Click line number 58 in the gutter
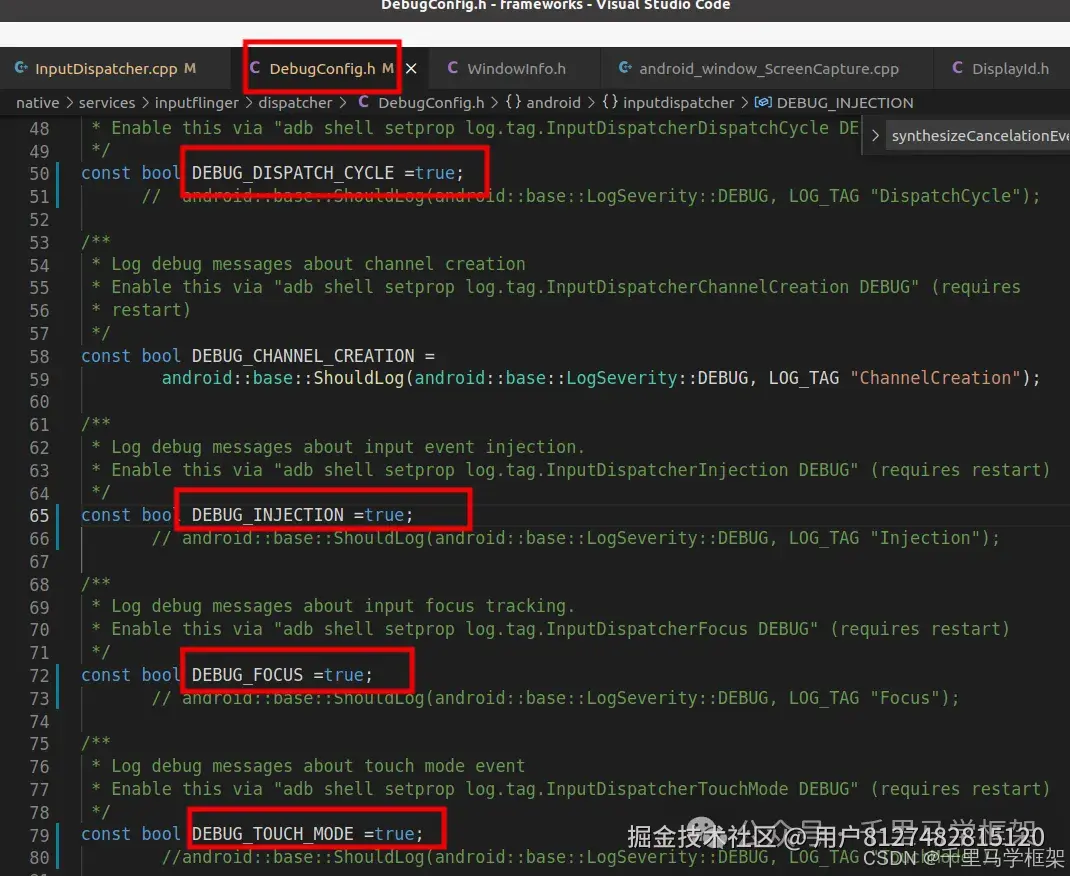This screenshot has height=876, width=1070. [x=40, y=357]
